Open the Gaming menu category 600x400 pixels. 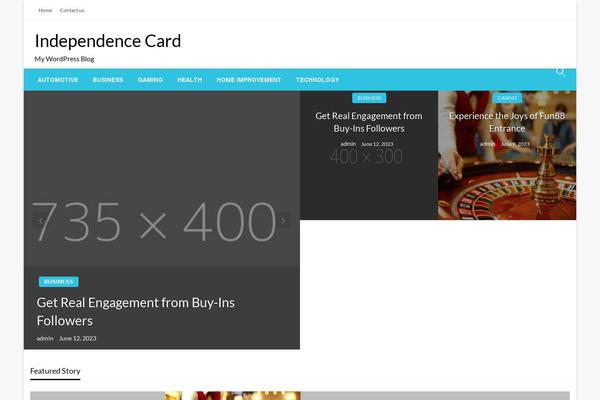point(150,80)
